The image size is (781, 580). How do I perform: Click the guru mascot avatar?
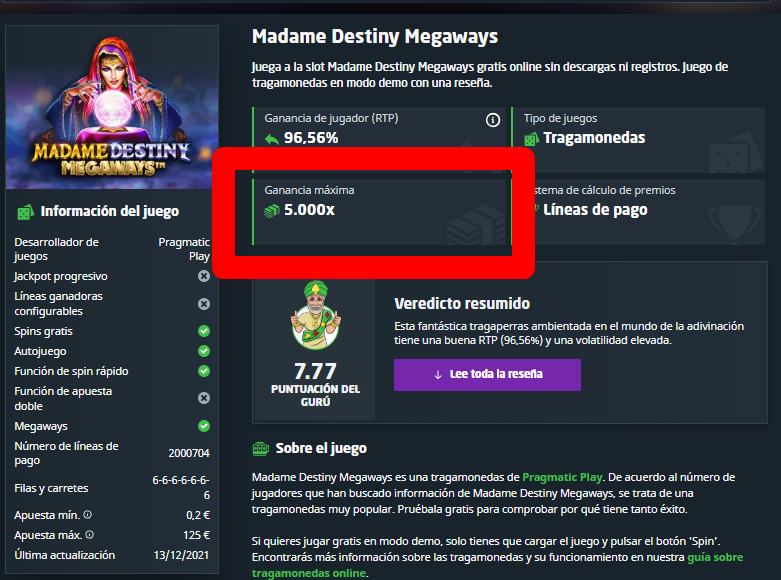pos(316,315)
